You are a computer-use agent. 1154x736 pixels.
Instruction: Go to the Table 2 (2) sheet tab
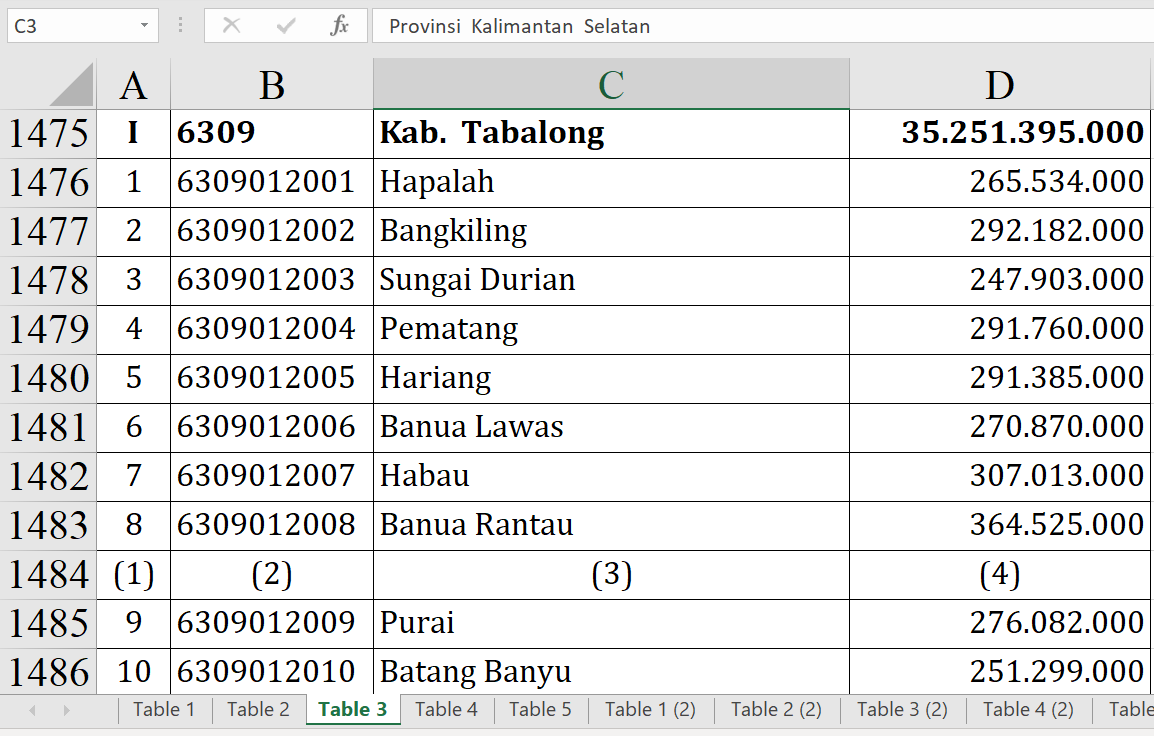coord(776,710)
